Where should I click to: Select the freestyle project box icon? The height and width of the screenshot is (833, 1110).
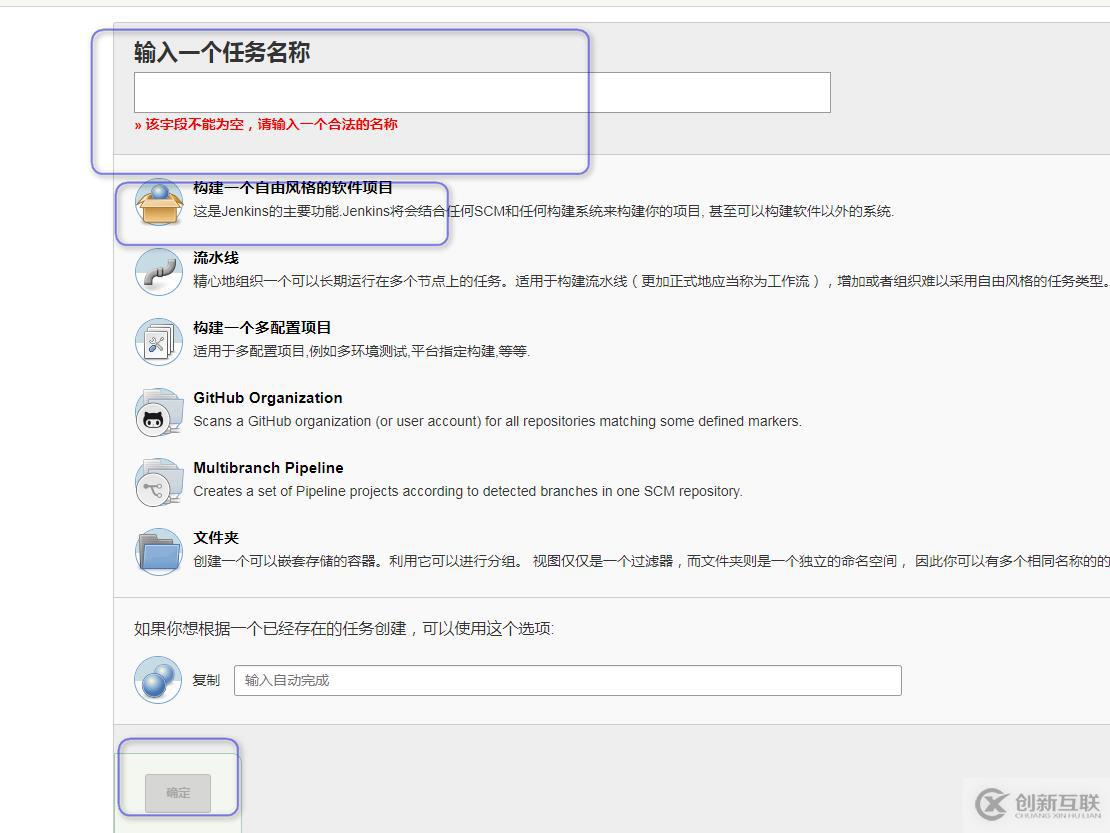(x=159, y=202)
